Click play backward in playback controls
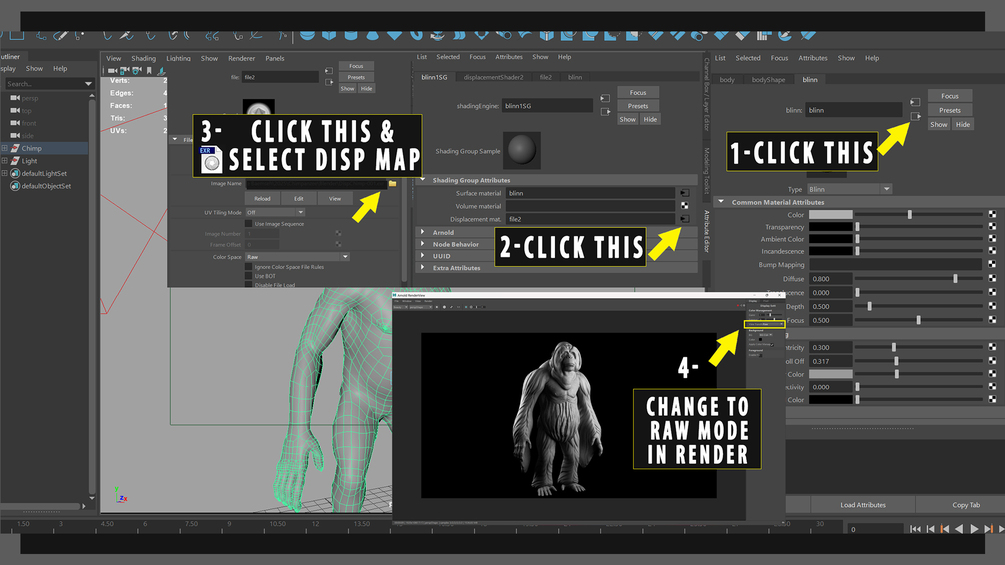1005x565 pixels. tap(959, 528)
